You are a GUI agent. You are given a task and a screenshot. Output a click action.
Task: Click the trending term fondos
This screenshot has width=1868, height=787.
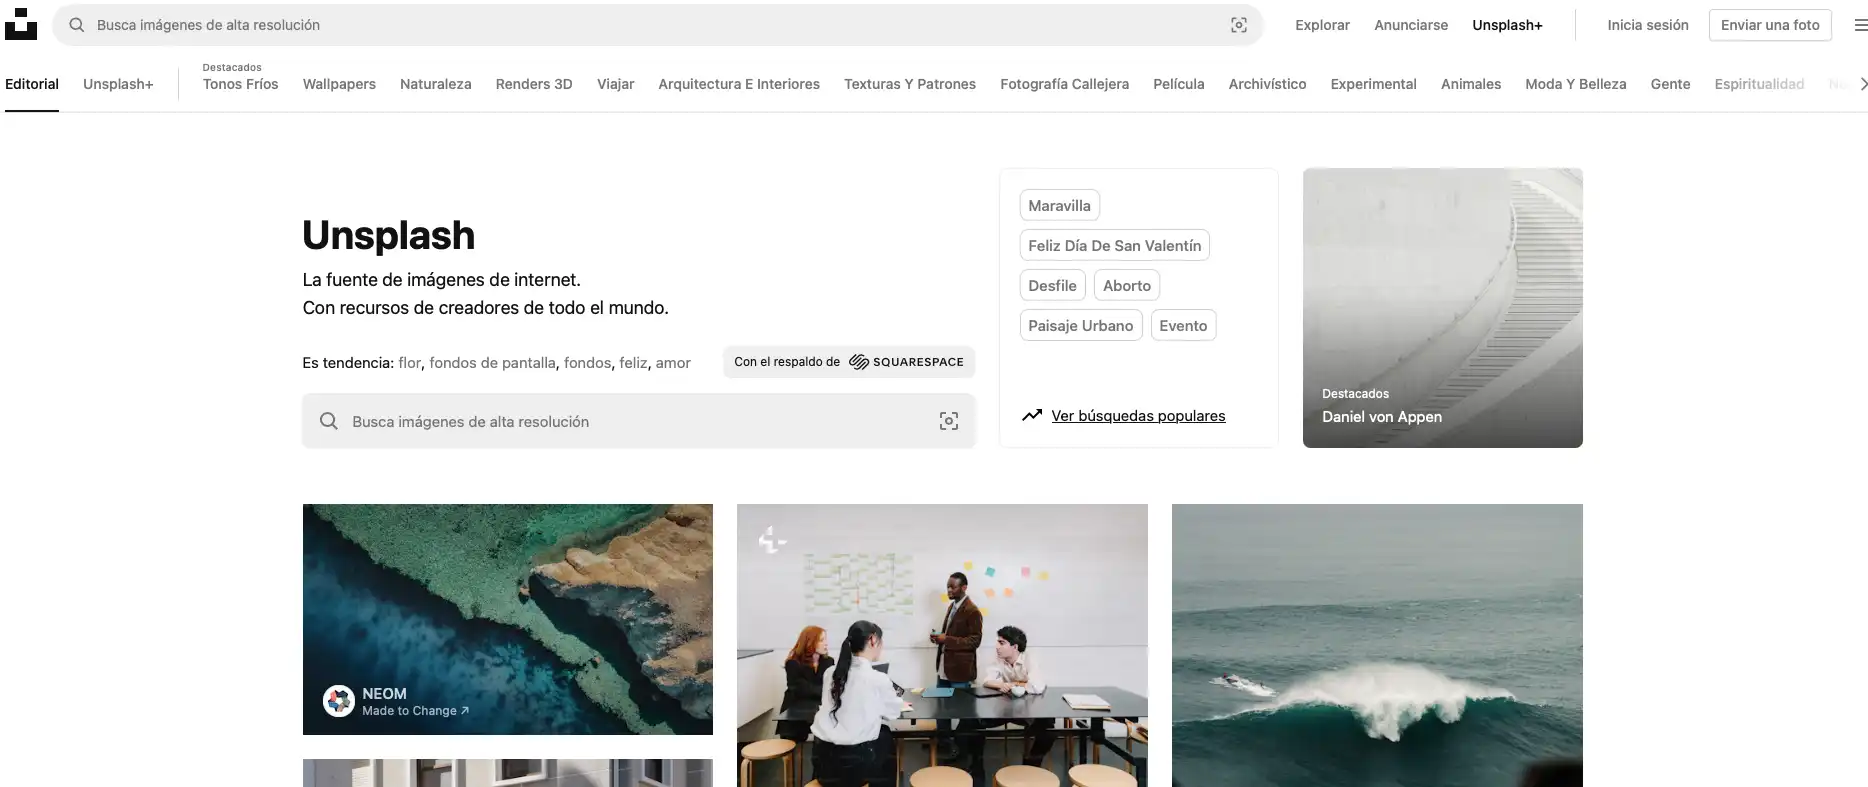click(587, 362)
